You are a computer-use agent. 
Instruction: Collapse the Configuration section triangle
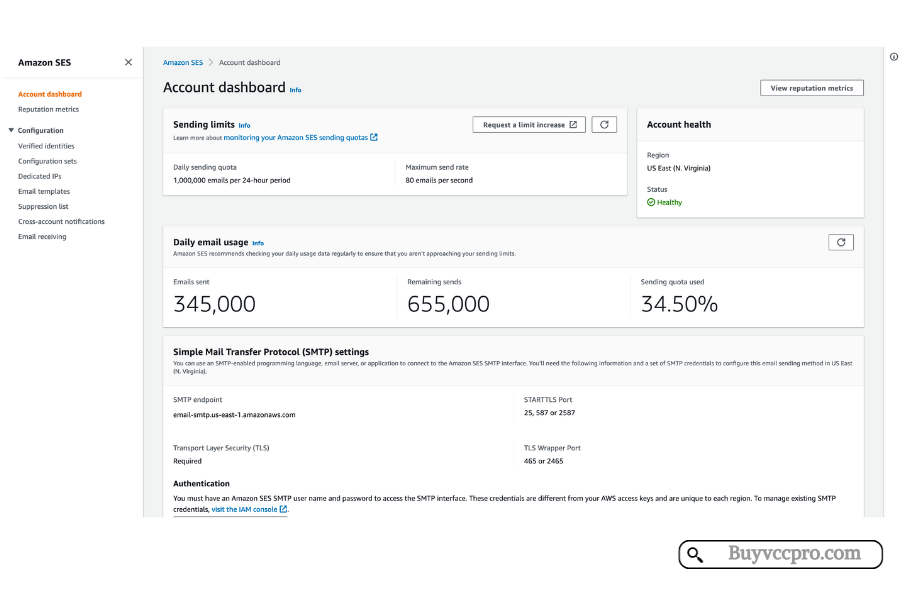11,130
